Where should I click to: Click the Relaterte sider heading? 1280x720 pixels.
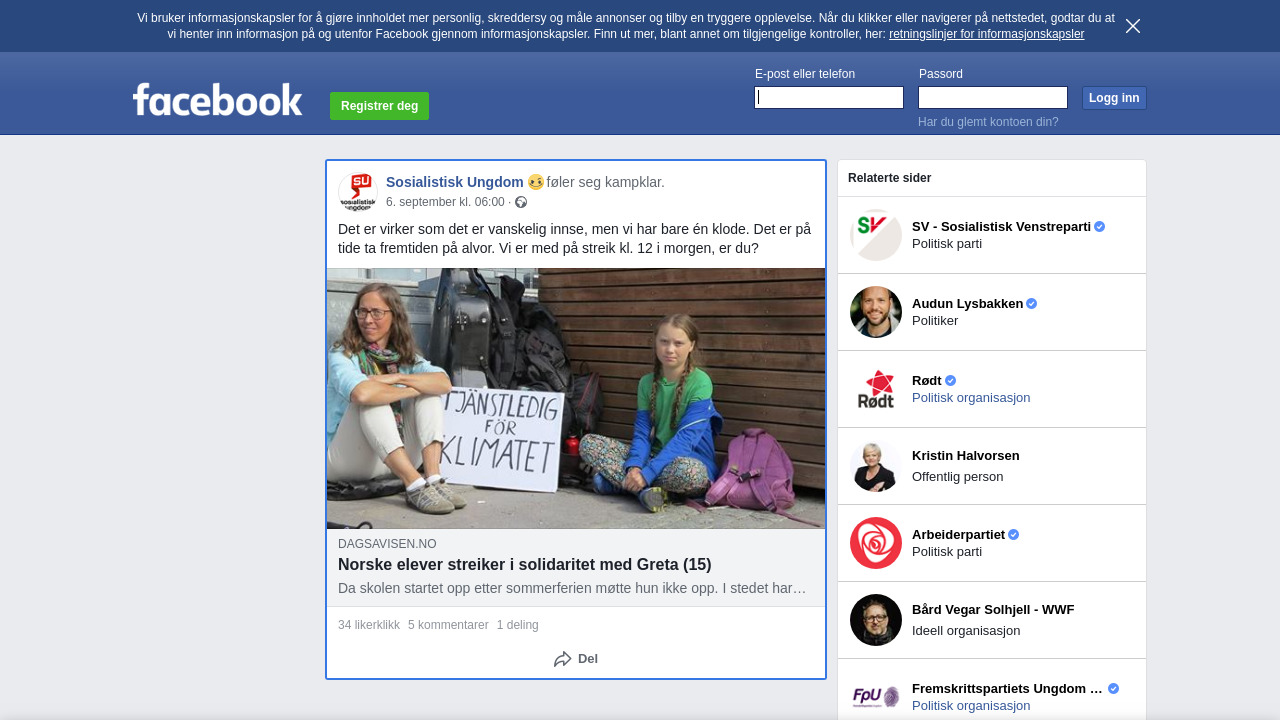[x=890, y=178]
